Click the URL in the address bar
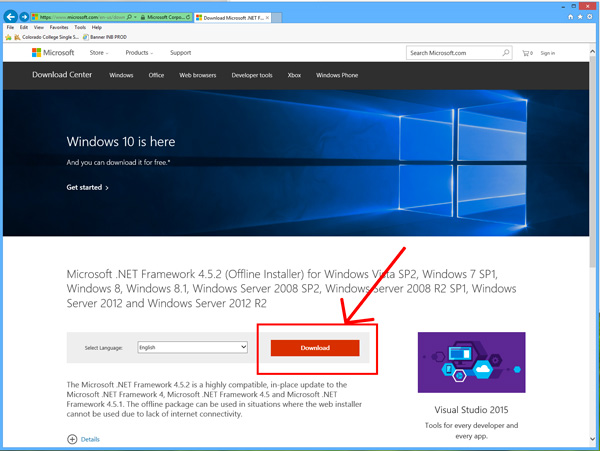The height and width of the screenshot is (451, 600). (83, 17)
